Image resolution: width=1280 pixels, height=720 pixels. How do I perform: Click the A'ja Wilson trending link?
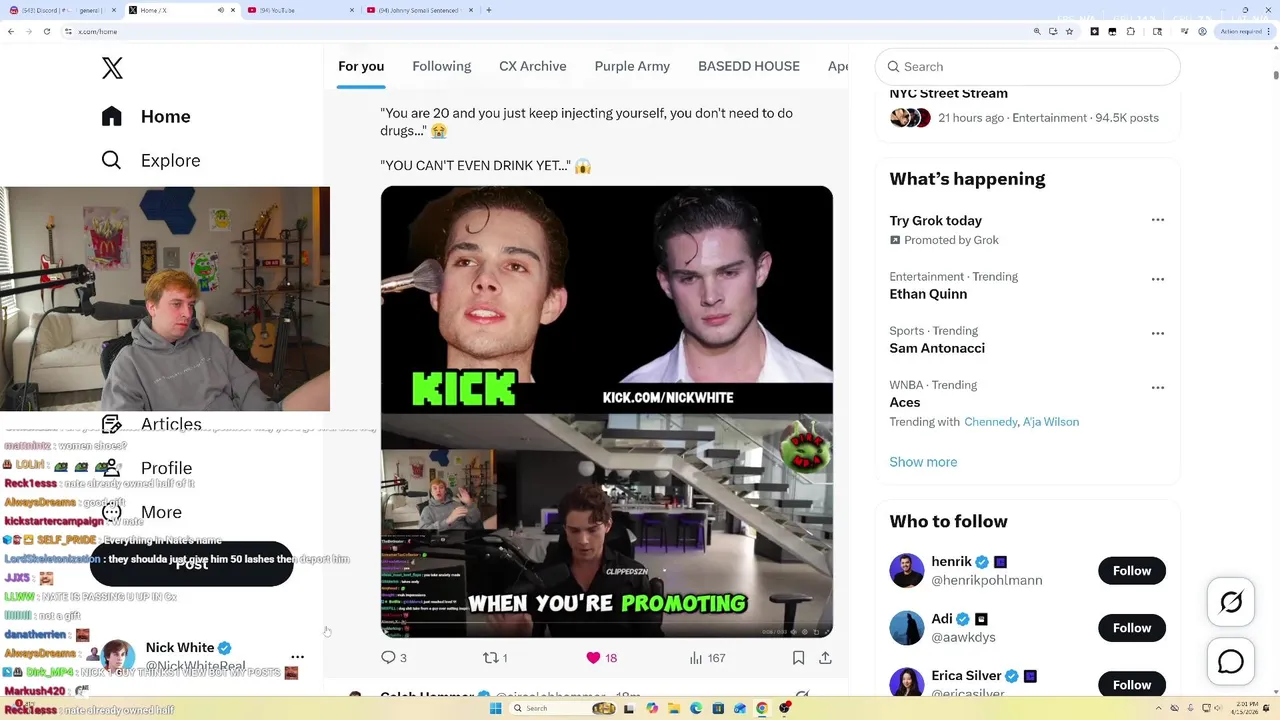(1051, 422)
